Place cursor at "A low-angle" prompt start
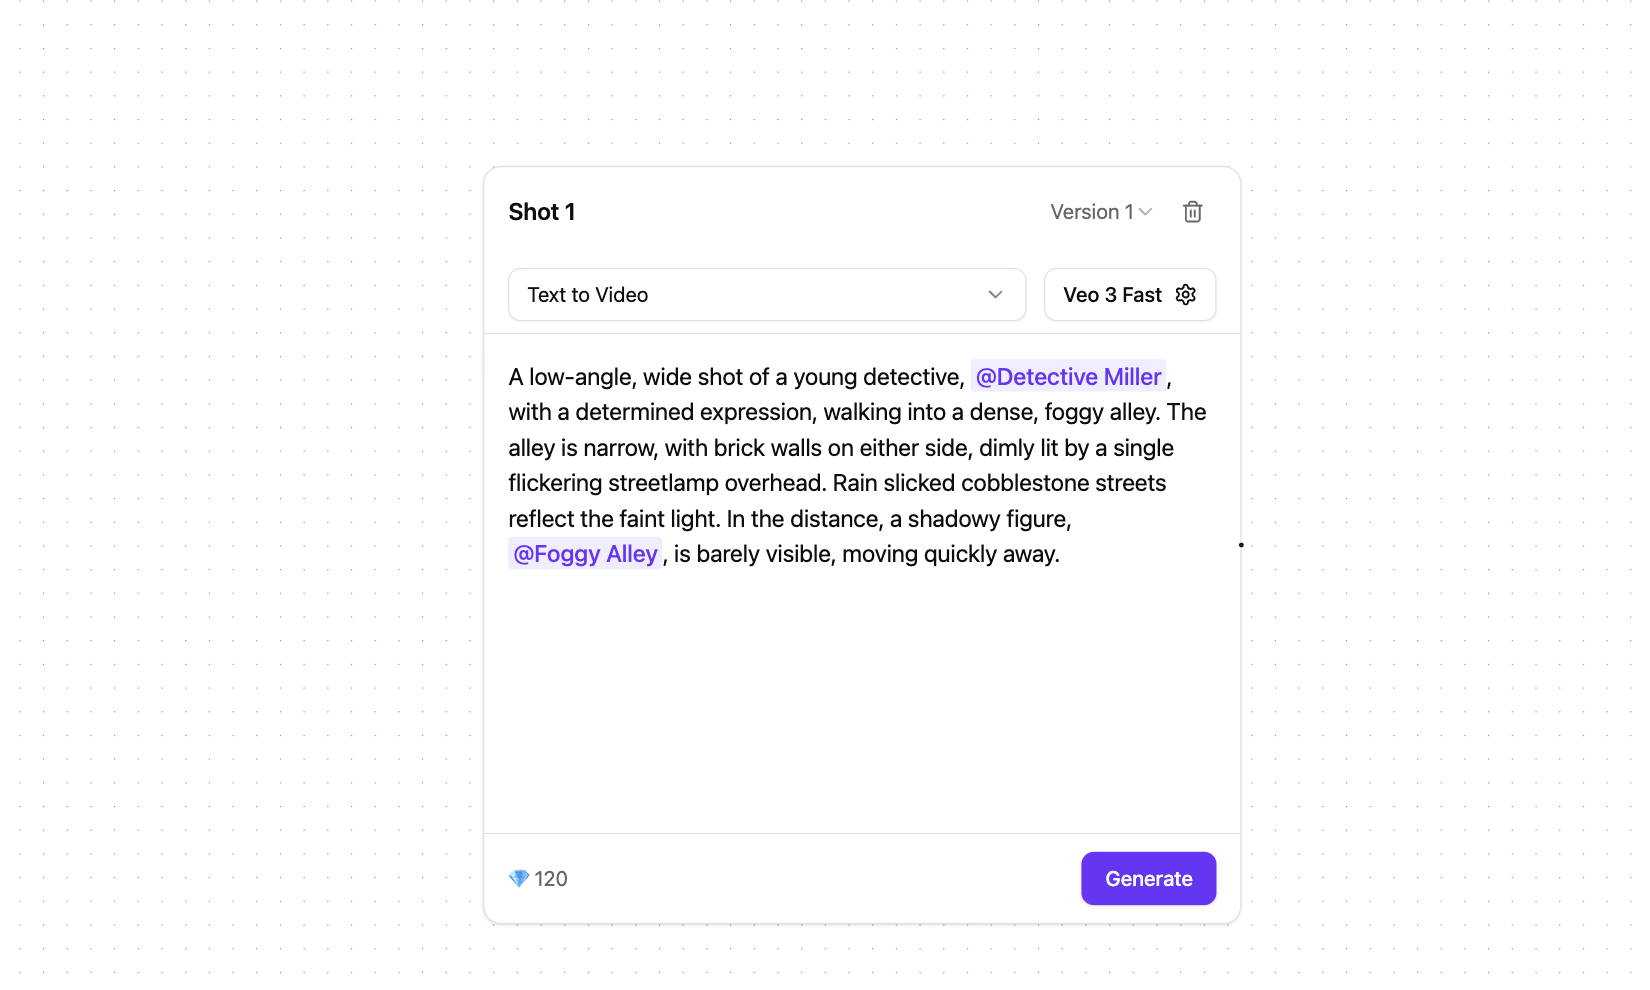The image size is (1650, 990). pos(510,378)
